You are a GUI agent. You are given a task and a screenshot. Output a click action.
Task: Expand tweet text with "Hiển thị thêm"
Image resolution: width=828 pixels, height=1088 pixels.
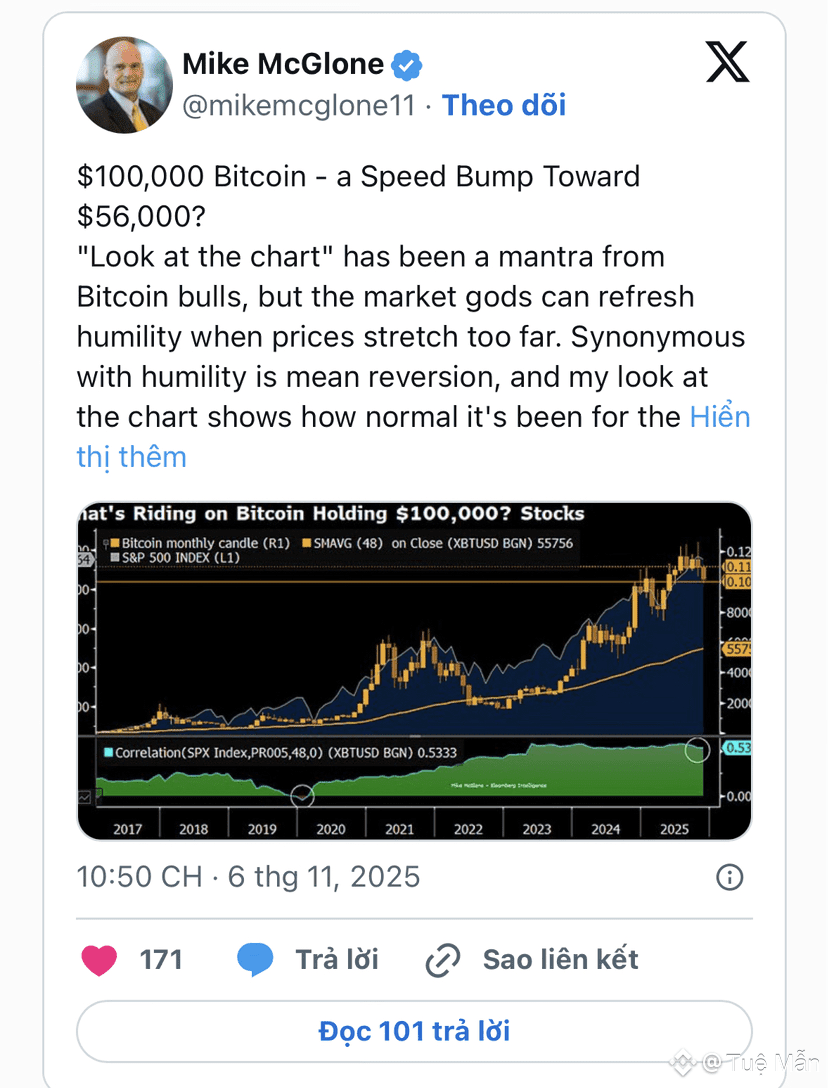point(720,417)
